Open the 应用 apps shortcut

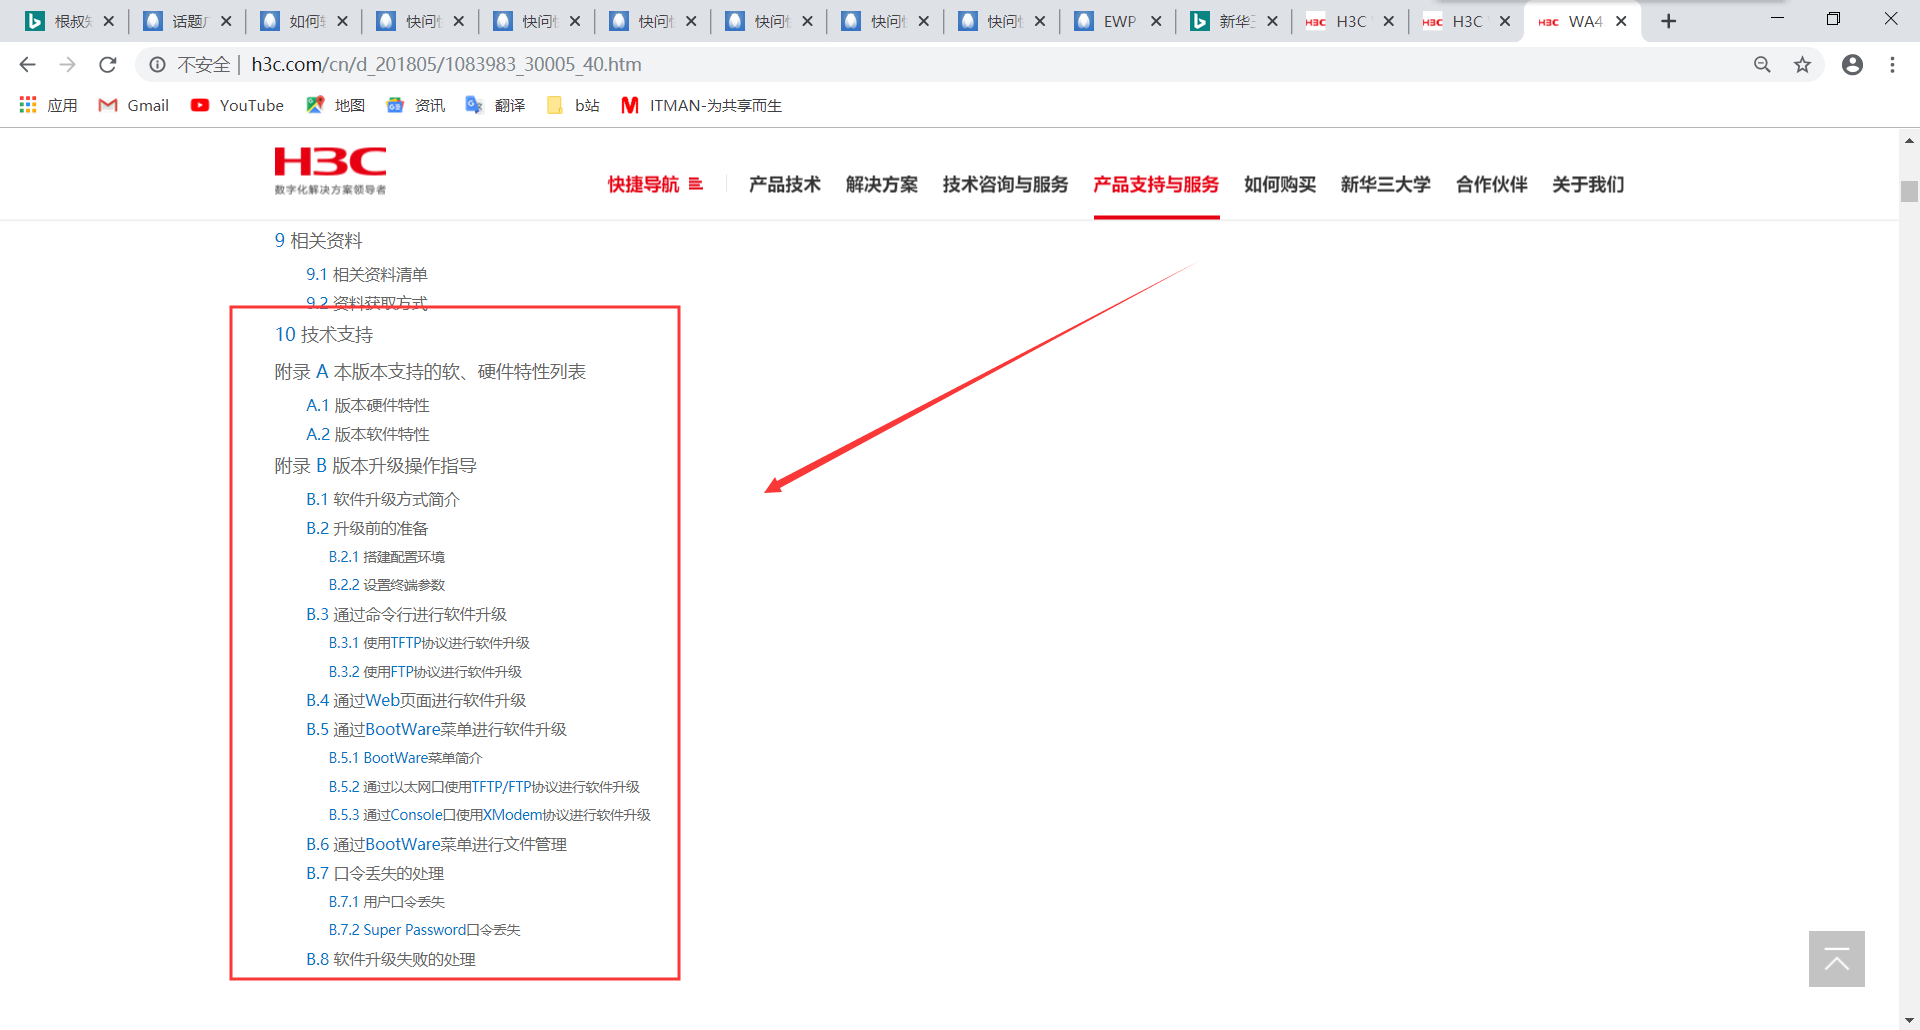48,105
